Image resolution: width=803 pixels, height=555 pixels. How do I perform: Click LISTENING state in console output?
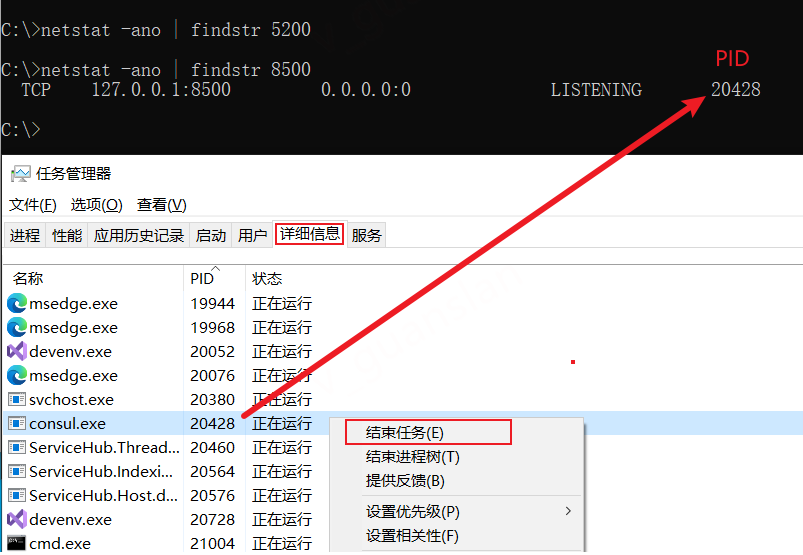coord(596,90)
